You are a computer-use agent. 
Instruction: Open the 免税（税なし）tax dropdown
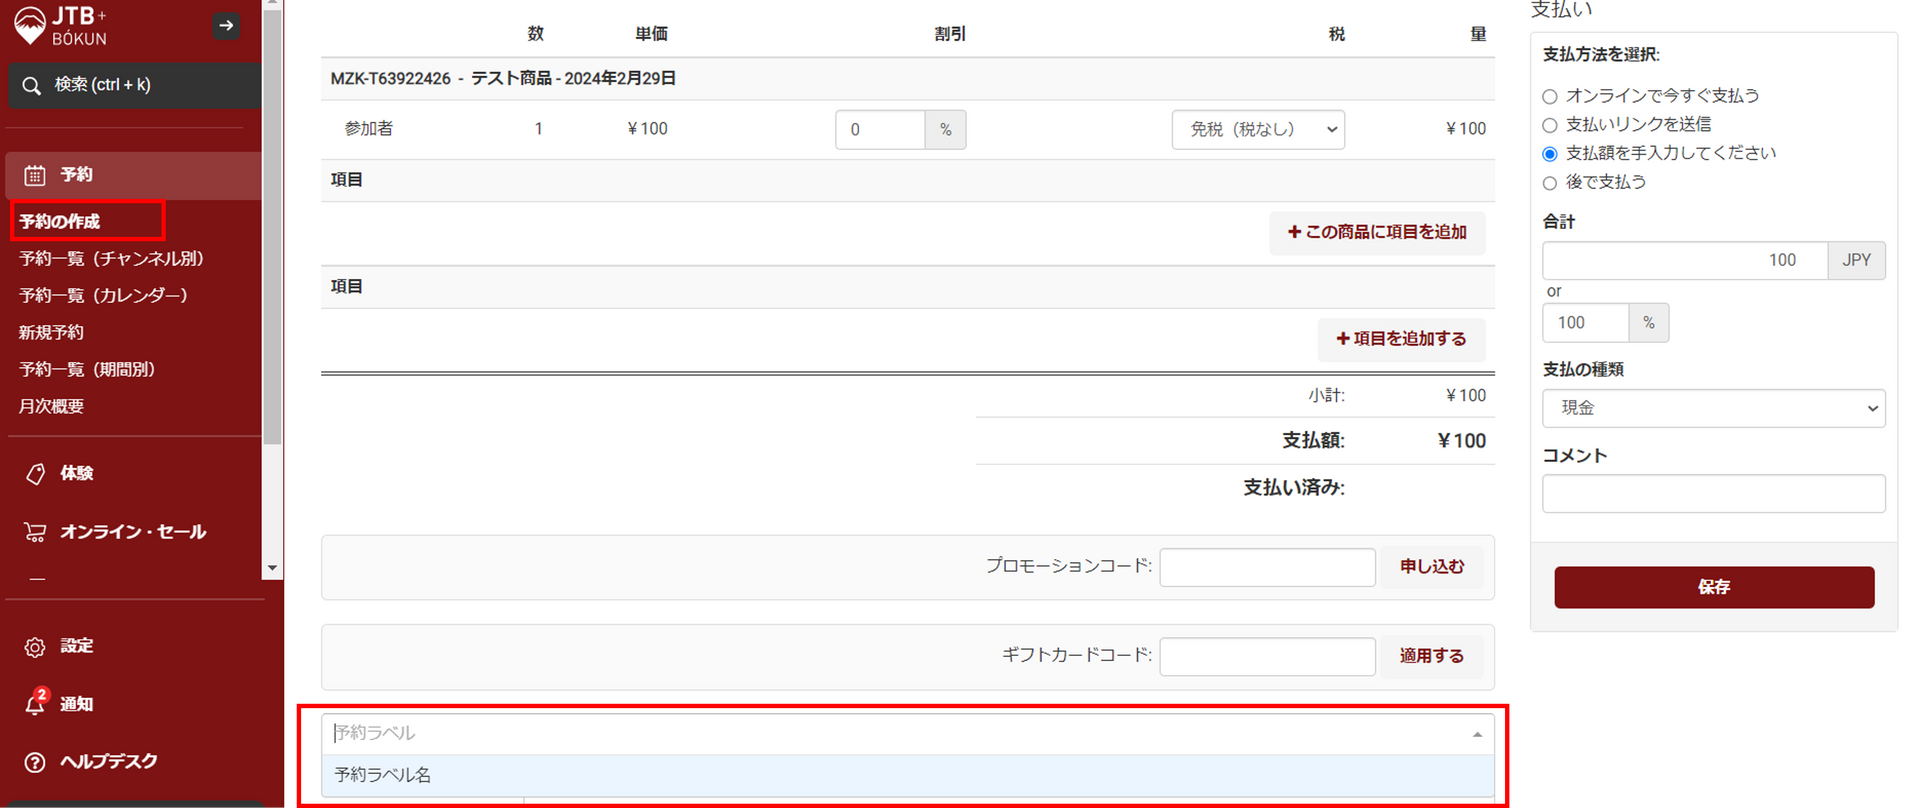[x=1258, y=130]
